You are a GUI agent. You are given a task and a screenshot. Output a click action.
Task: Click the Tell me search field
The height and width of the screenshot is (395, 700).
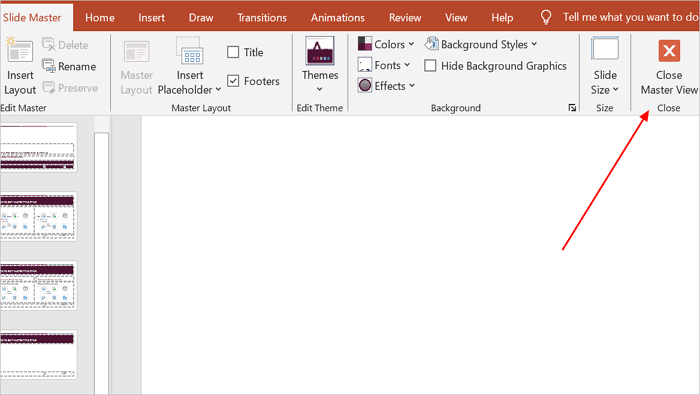[630, 17]
